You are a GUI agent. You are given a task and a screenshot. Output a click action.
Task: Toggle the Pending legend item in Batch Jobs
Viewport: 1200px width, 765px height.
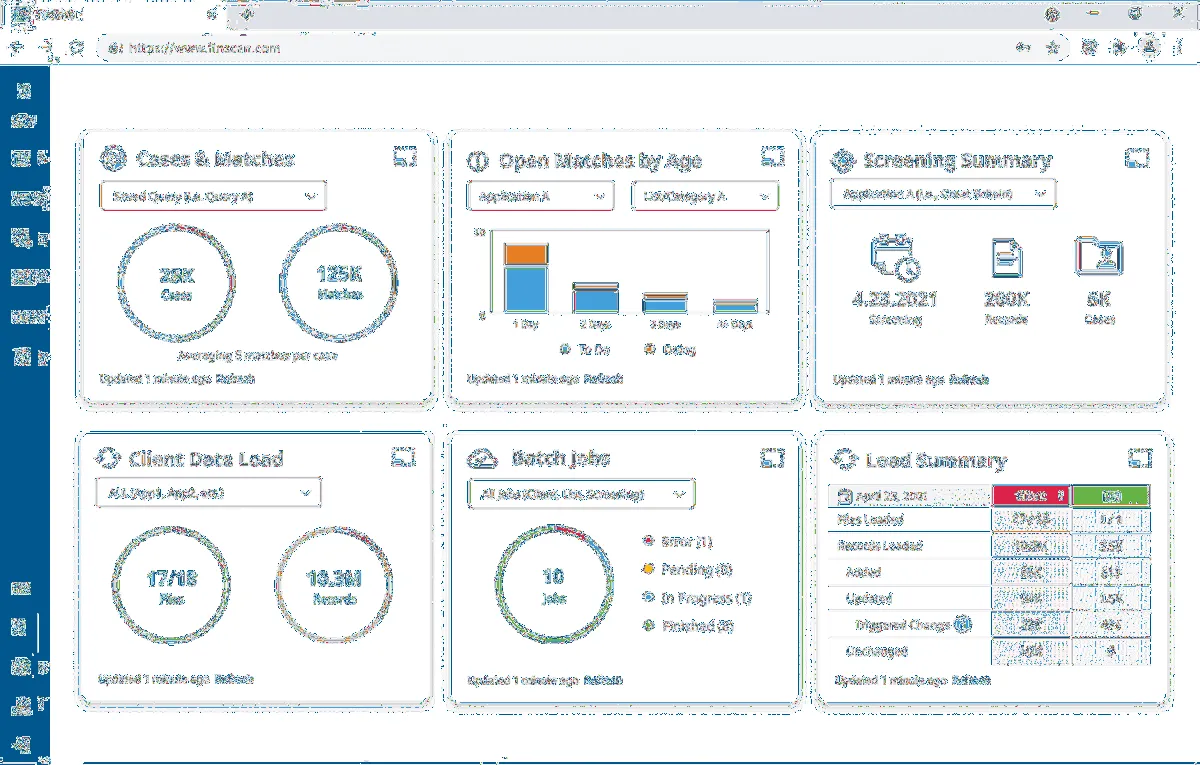pos(695,569)
